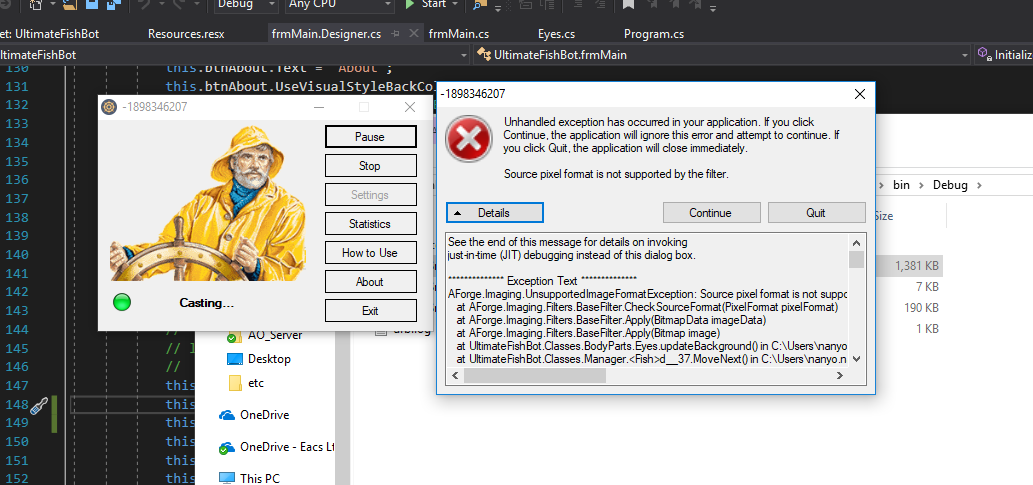Image resolution: width=1033 pixels, height=485 pixels.
Task: Click the horizontal scrollbar thumb in exception details
Action: [534, 376]
